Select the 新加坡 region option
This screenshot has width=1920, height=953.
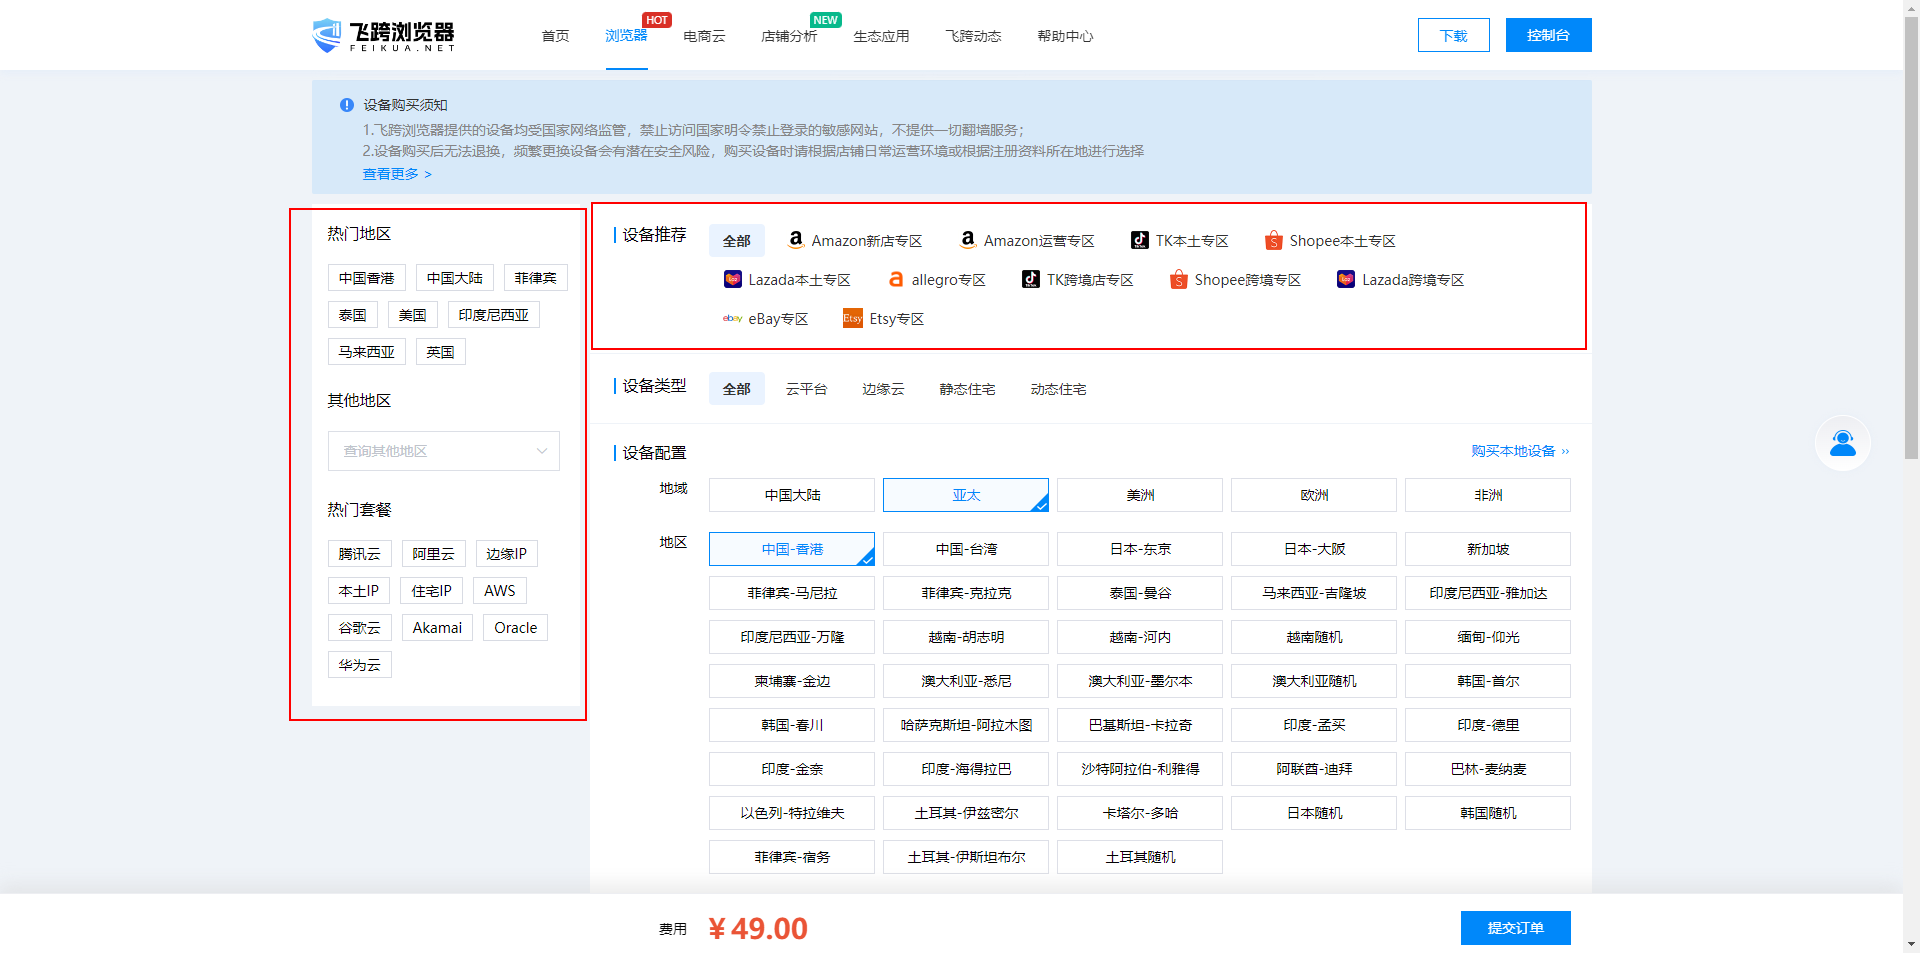[1488, 549]
